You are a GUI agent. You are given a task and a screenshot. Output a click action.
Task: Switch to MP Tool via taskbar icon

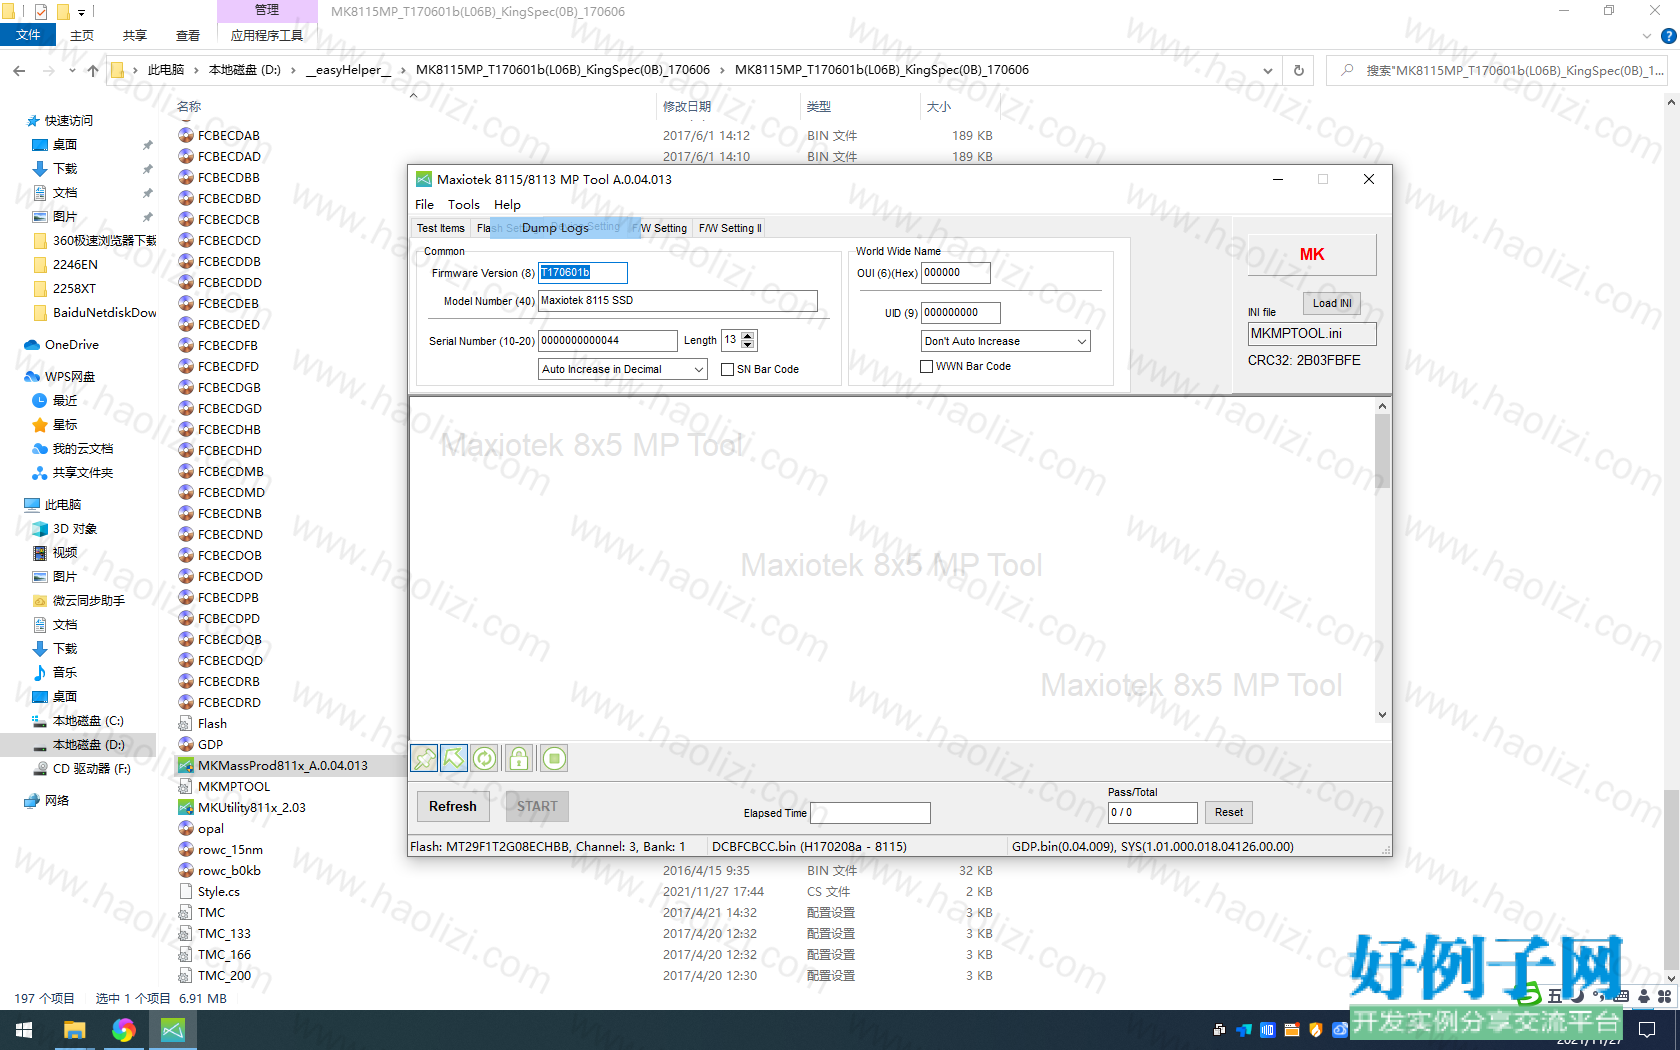(x=173, y=1030)
